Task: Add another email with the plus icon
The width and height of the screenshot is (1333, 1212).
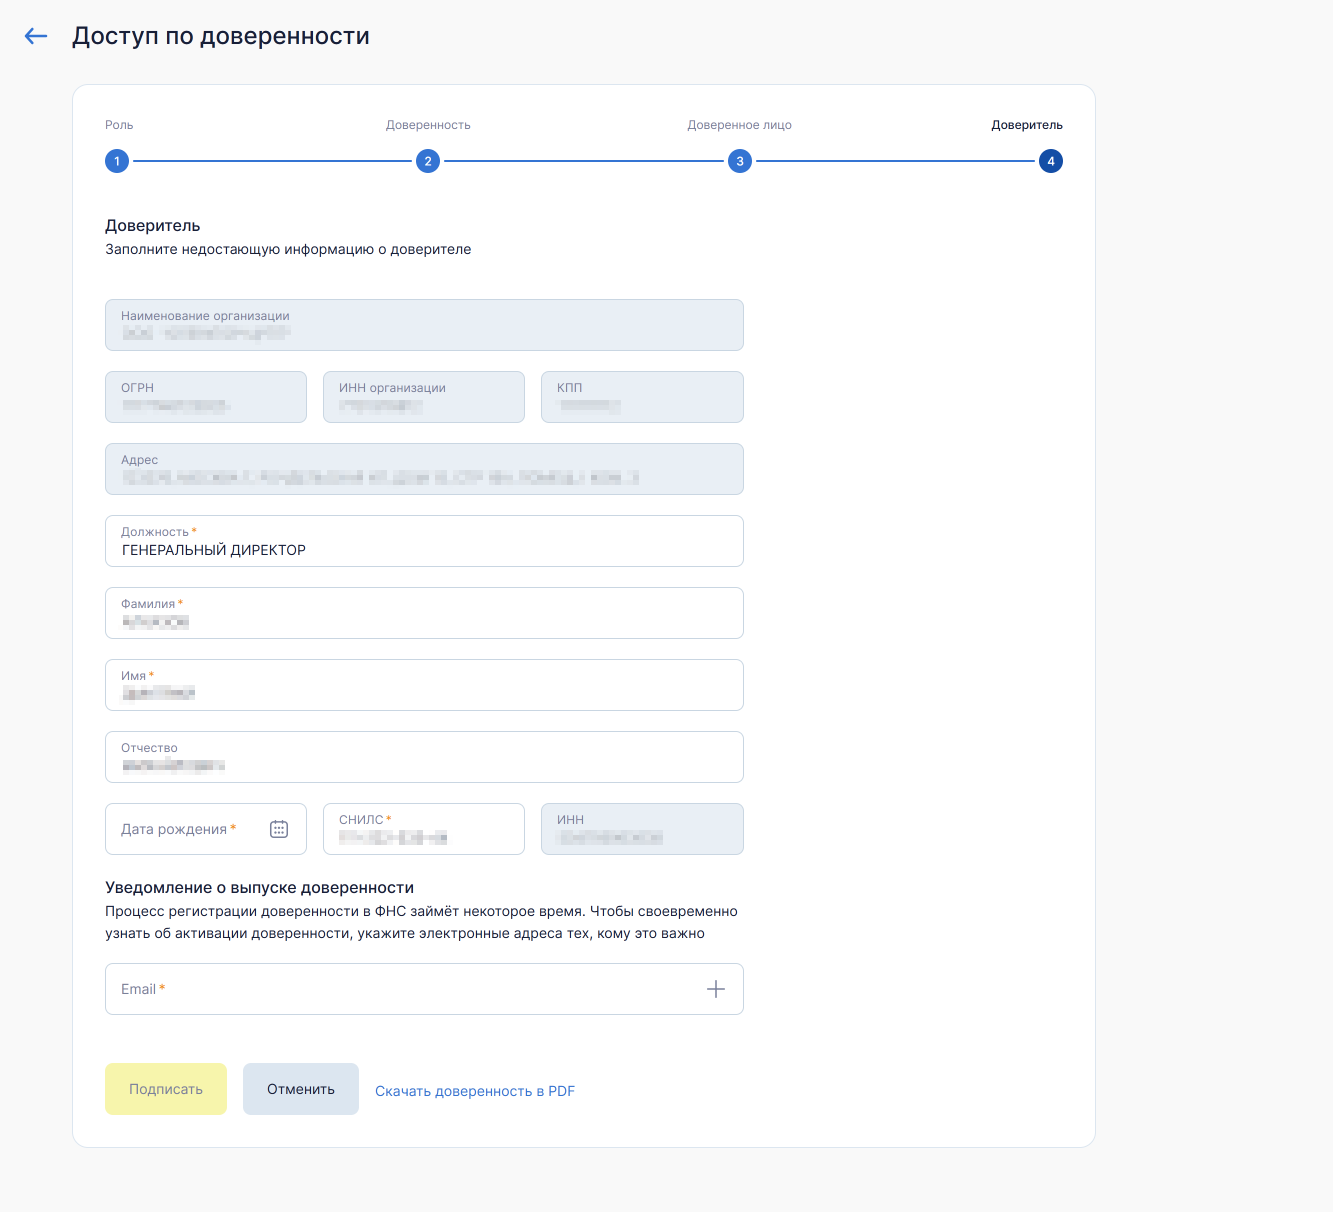Action: [x=716, y=989]
